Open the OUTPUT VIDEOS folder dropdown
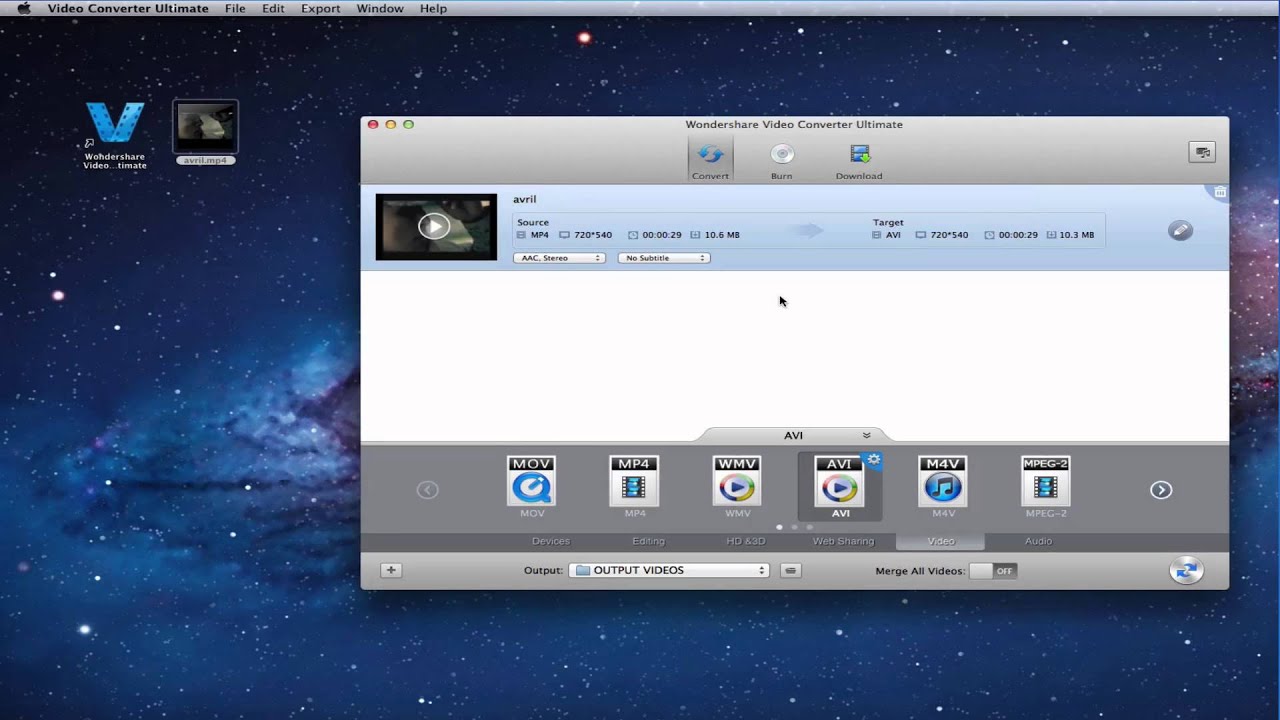The width and height of the screenshot is (1280, 720). 669,570
